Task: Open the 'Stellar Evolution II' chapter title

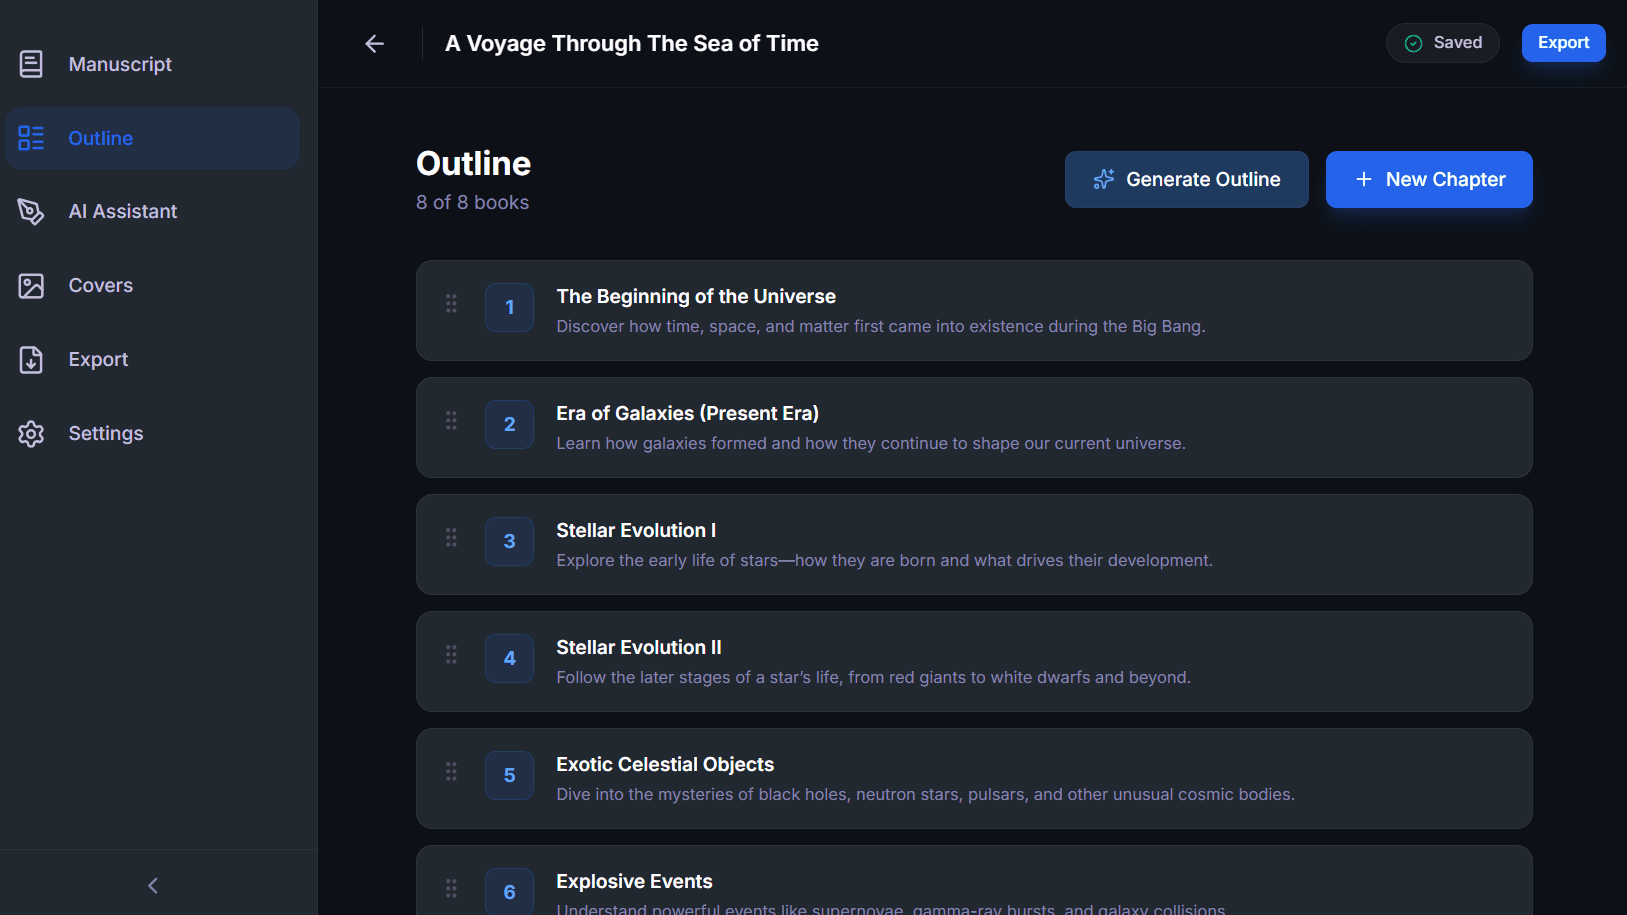Action: coord(639,647)
